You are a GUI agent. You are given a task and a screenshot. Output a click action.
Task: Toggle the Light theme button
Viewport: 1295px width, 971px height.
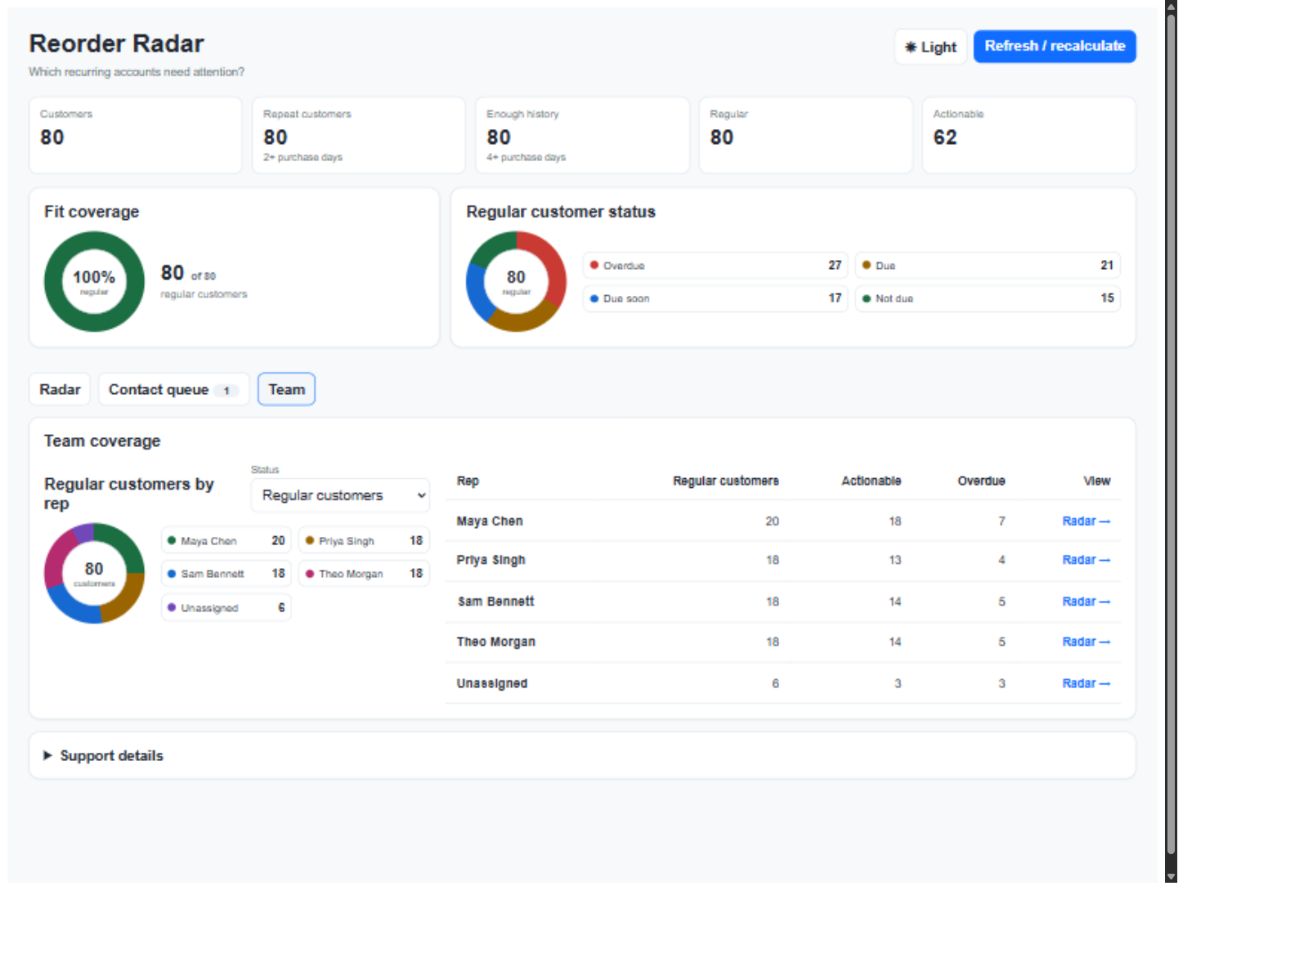[930, 47]
